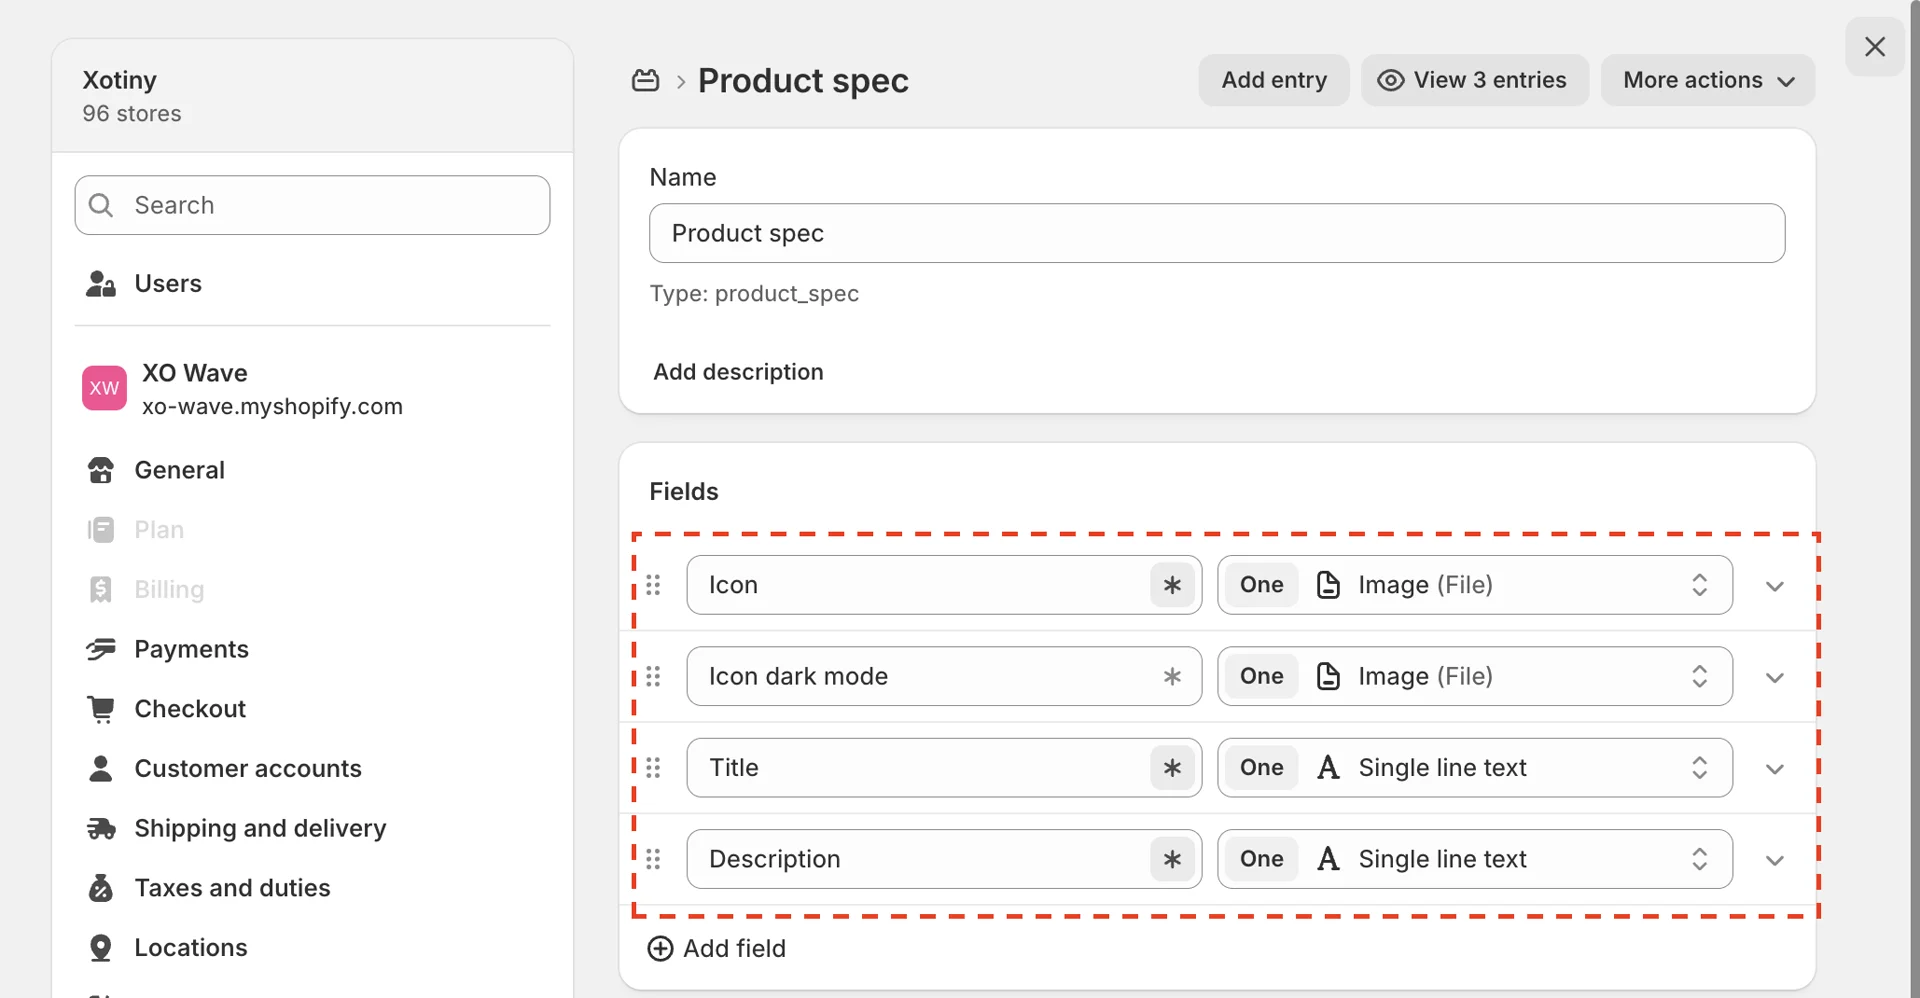Expand the Description field options chevron
Screen dimensions: 1920x998
pyautogui.click(x=1775, y=860)
